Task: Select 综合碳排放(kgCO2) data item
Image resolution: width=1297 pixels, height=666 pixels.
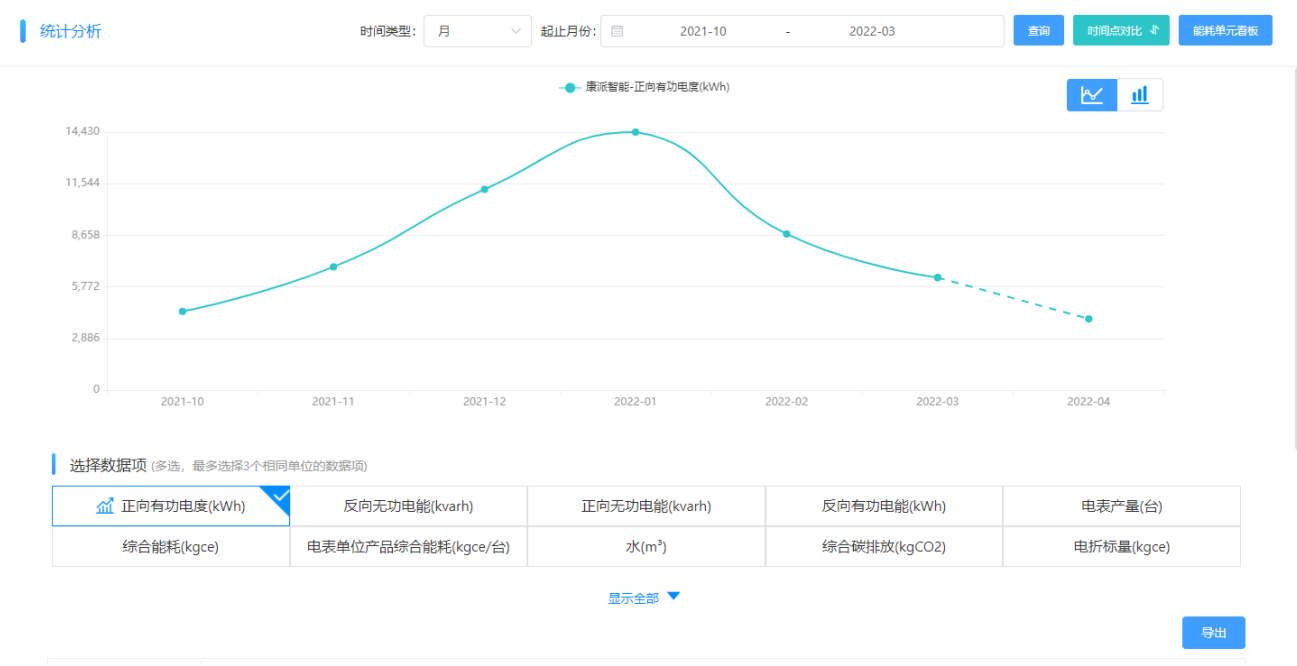Action: (884, 547)
